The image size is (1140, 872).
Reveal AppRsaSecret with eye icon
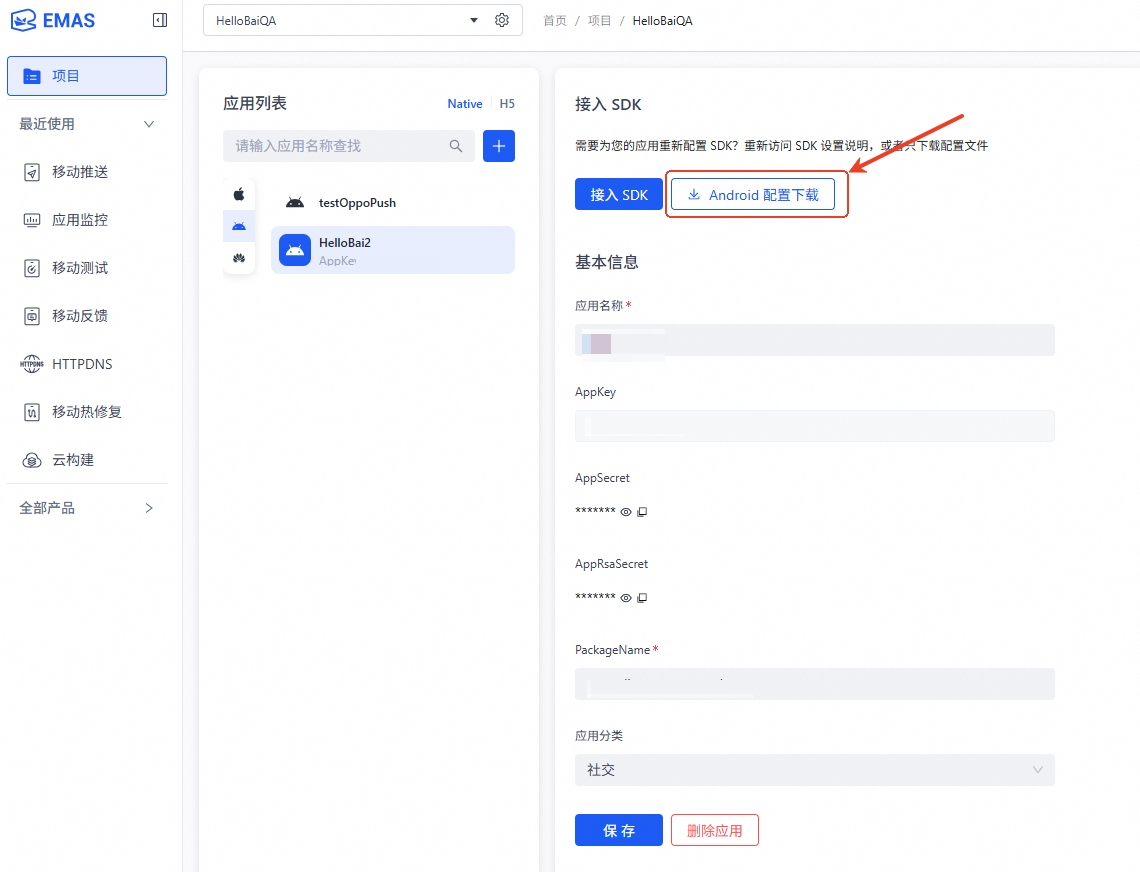click(626, 598)
